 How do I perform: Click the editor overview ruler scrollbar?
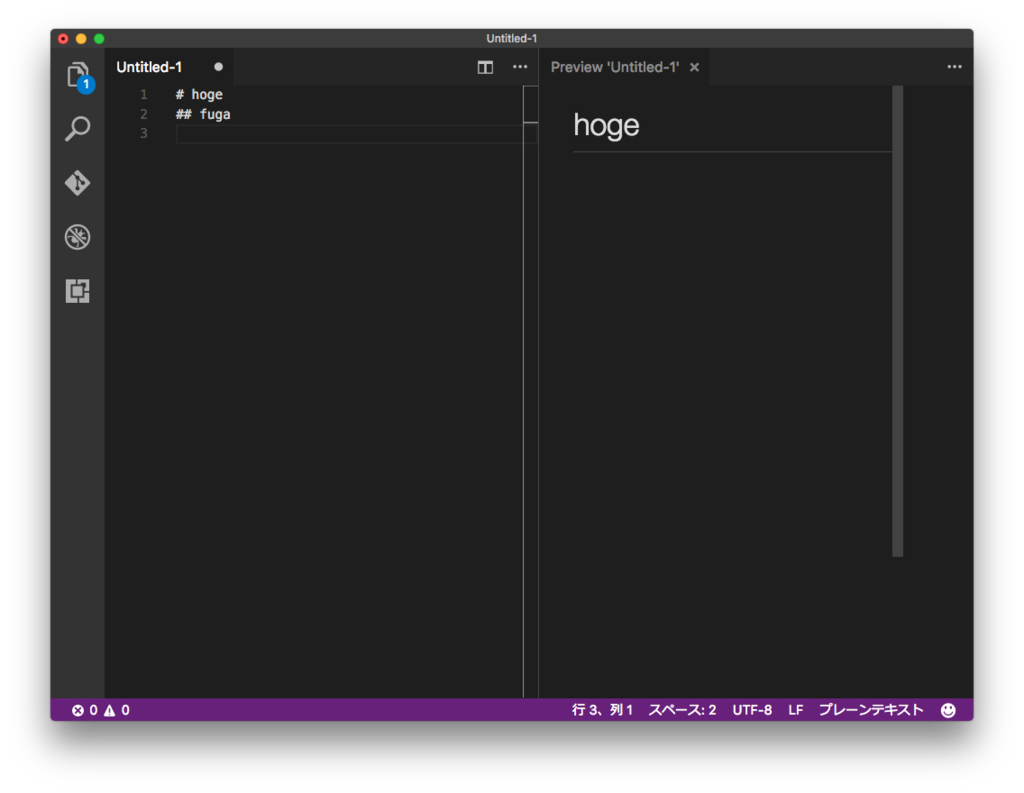click(x=530, y=391)
